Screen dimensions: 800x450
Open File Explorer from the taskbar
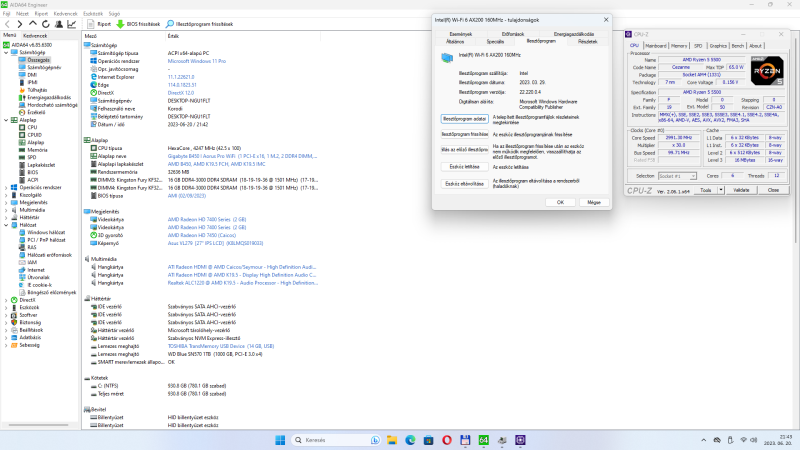pos(392,440)
